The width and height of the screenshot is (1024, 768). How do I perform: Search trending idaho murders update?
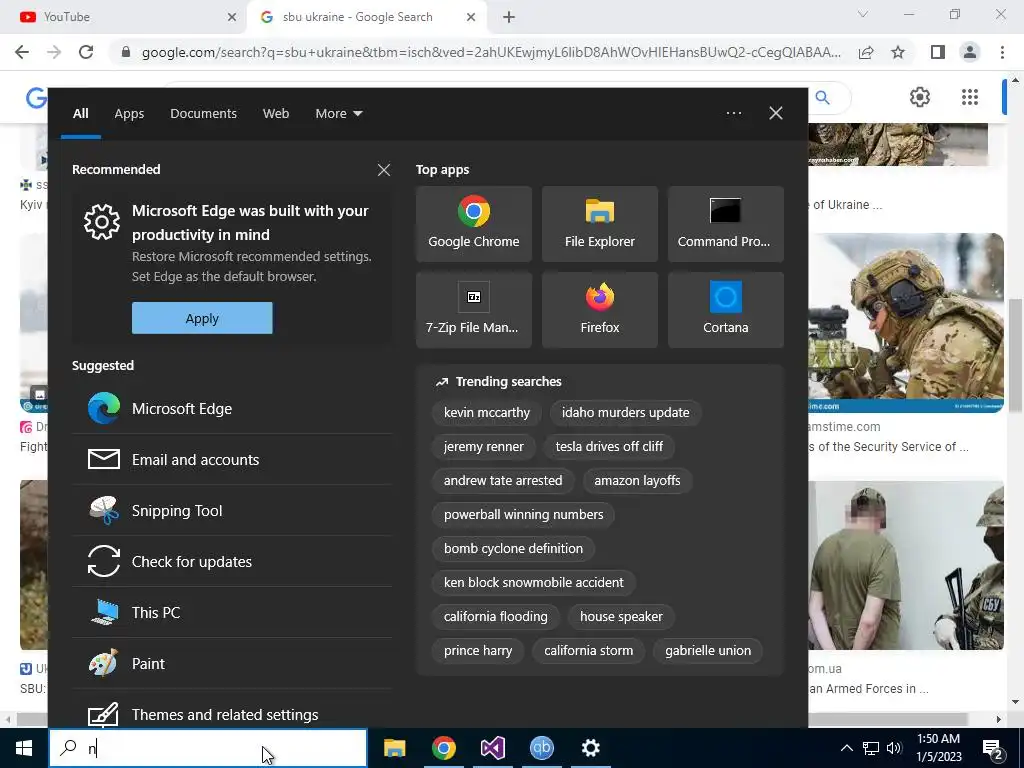(625, 413)
